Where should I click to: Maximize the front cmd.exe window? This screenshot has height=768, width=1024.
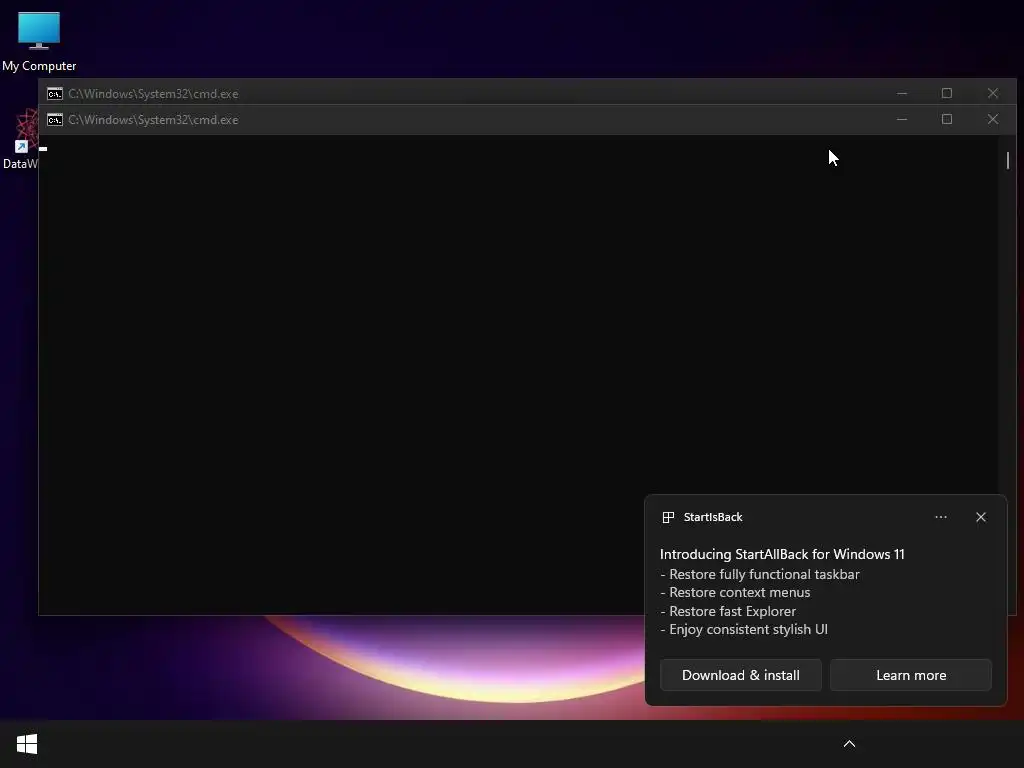coord(947,120)
